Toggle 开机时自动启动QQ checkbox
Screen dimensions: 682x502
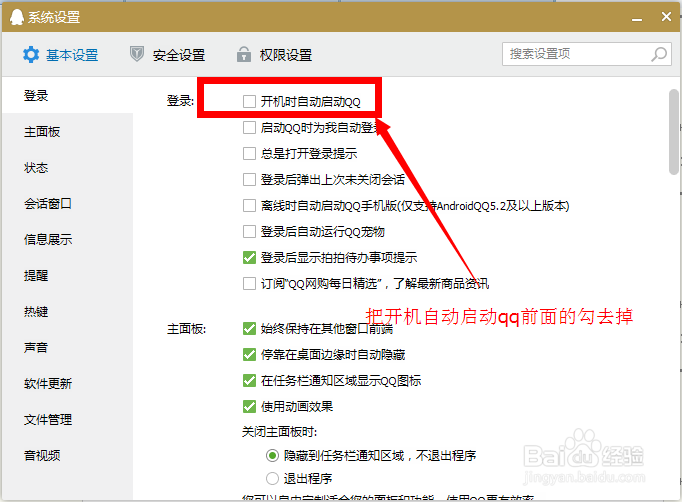pos(249,101)
